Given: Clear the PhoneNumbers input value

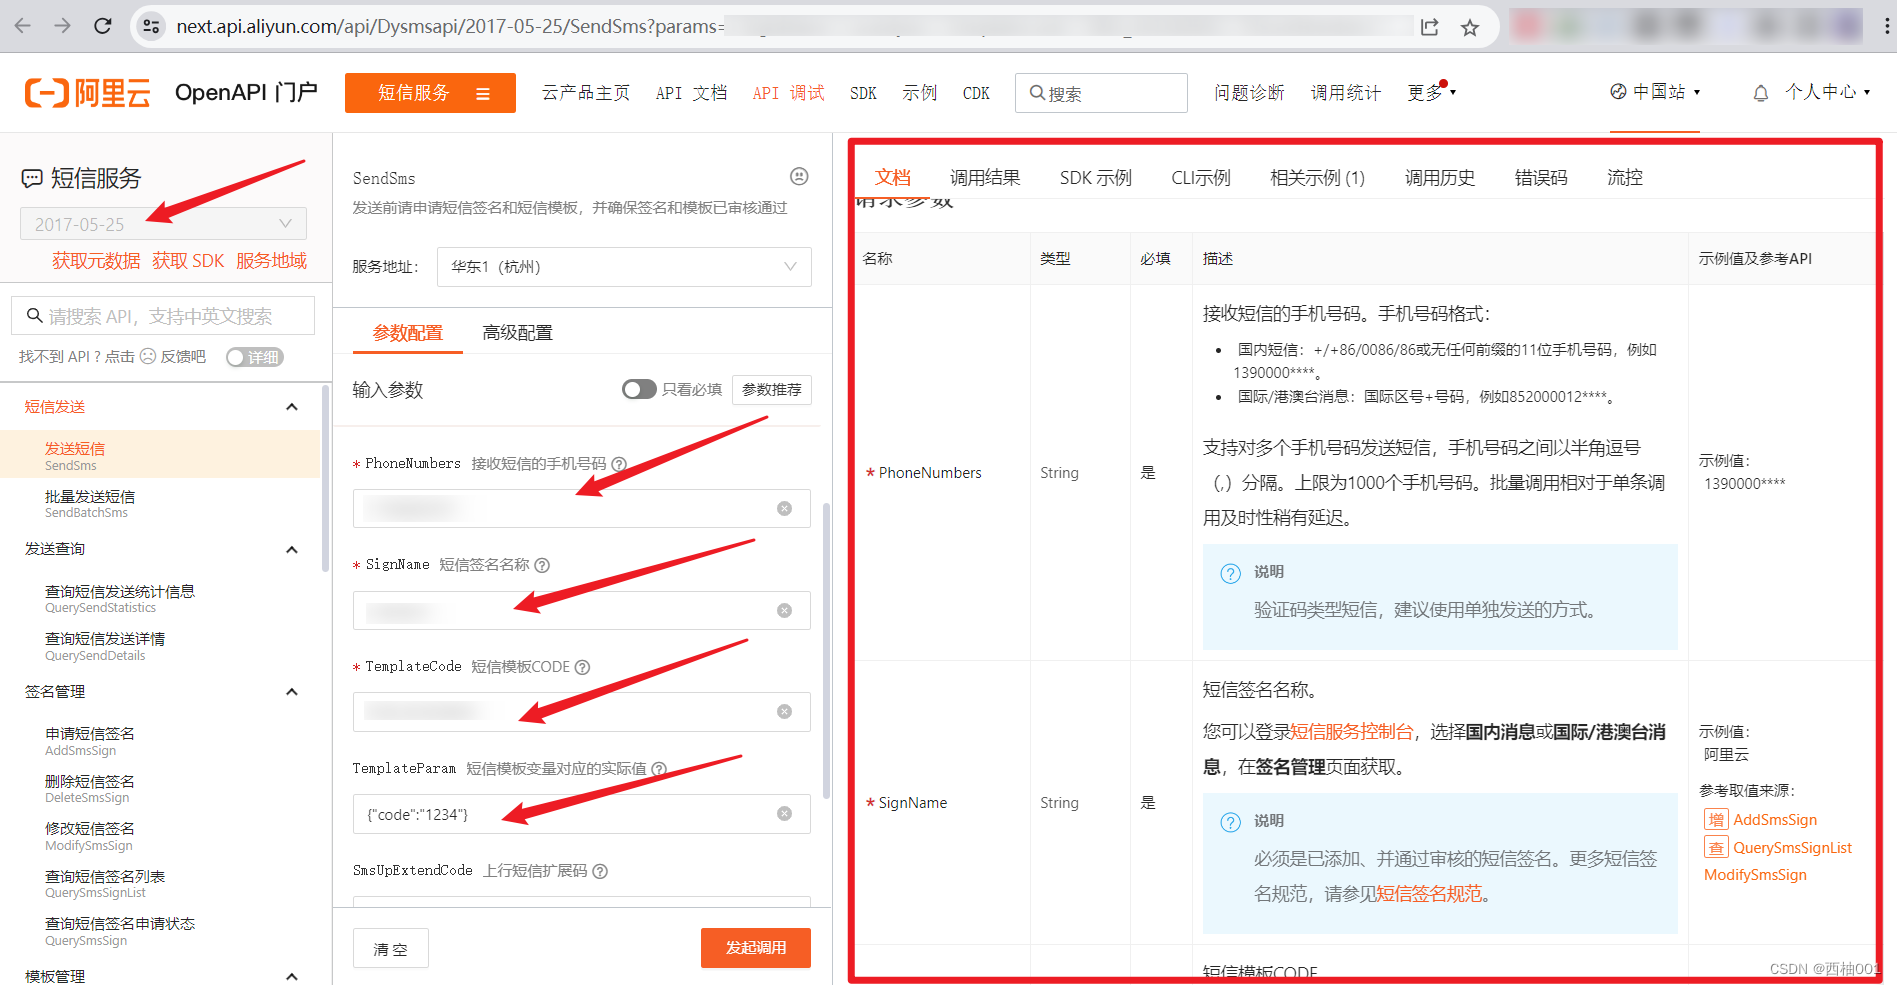Looking at the screenshot, I should pyautogui.click(x=785, y=509).
